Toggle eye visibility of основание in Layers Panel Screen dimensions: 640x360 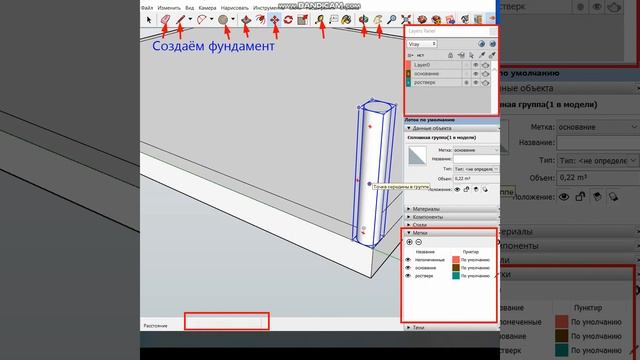tap(476, 74)
